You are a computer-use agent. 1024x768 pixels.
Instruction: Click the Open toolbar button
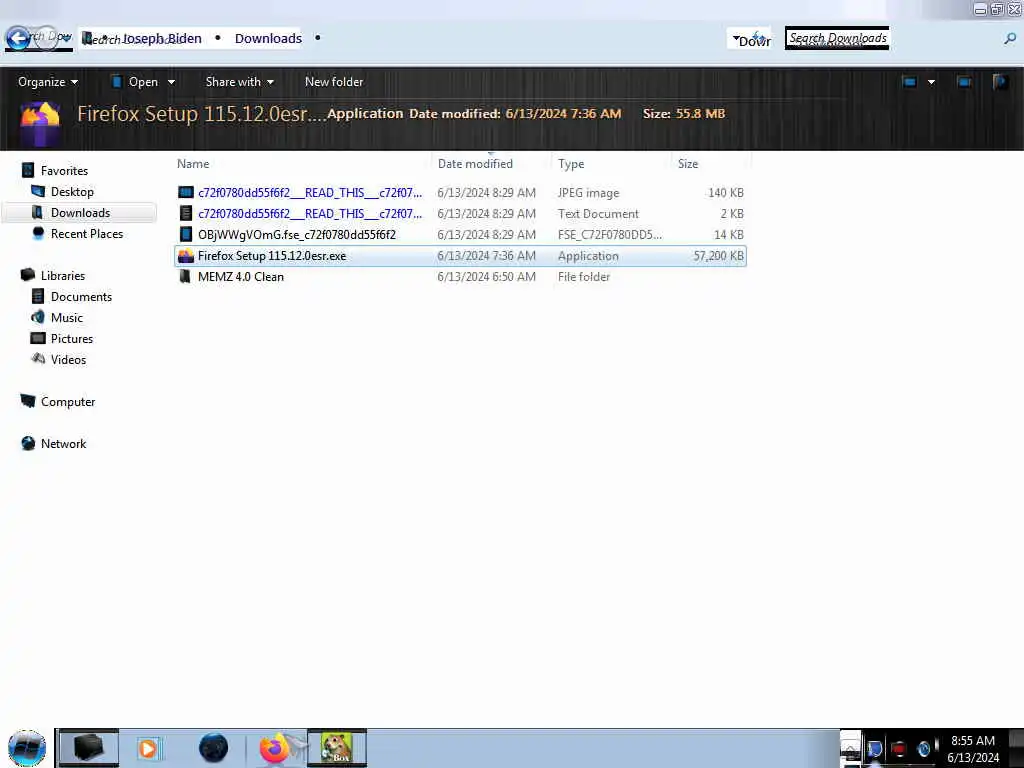(135, 82)
